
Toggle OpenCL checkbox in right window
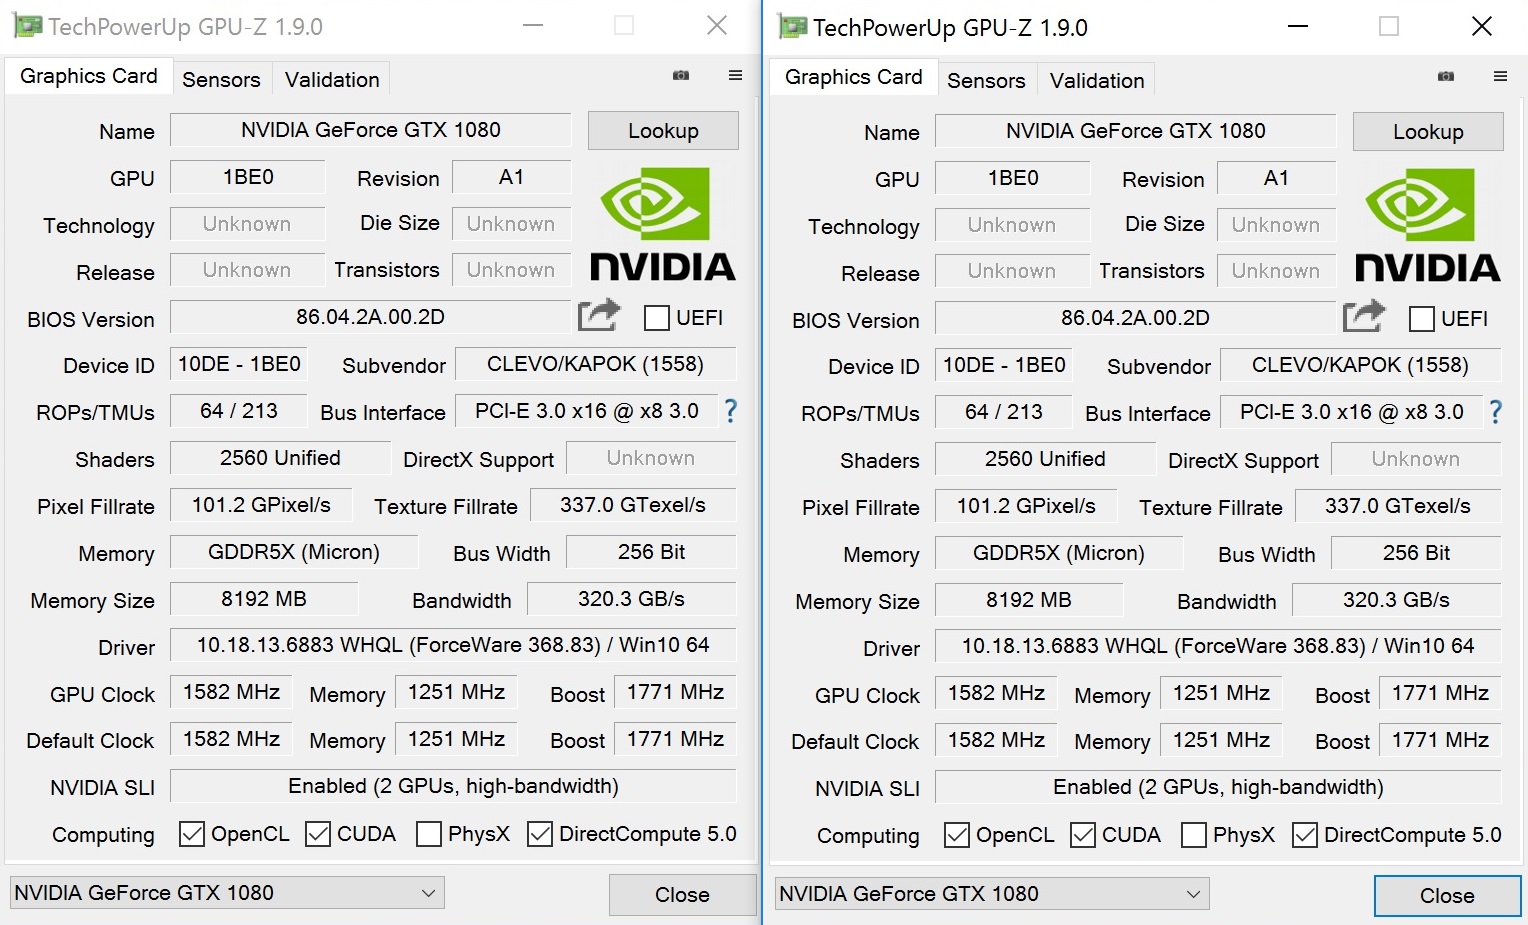[x=957, y=835]
